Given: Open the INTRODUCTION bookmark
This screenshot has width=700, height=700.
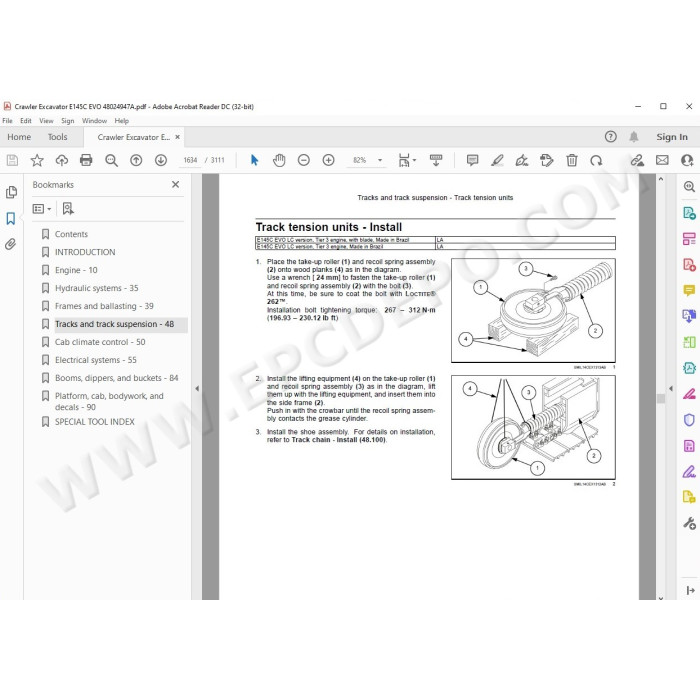Looking at the screenshot, I should (85, 252).
